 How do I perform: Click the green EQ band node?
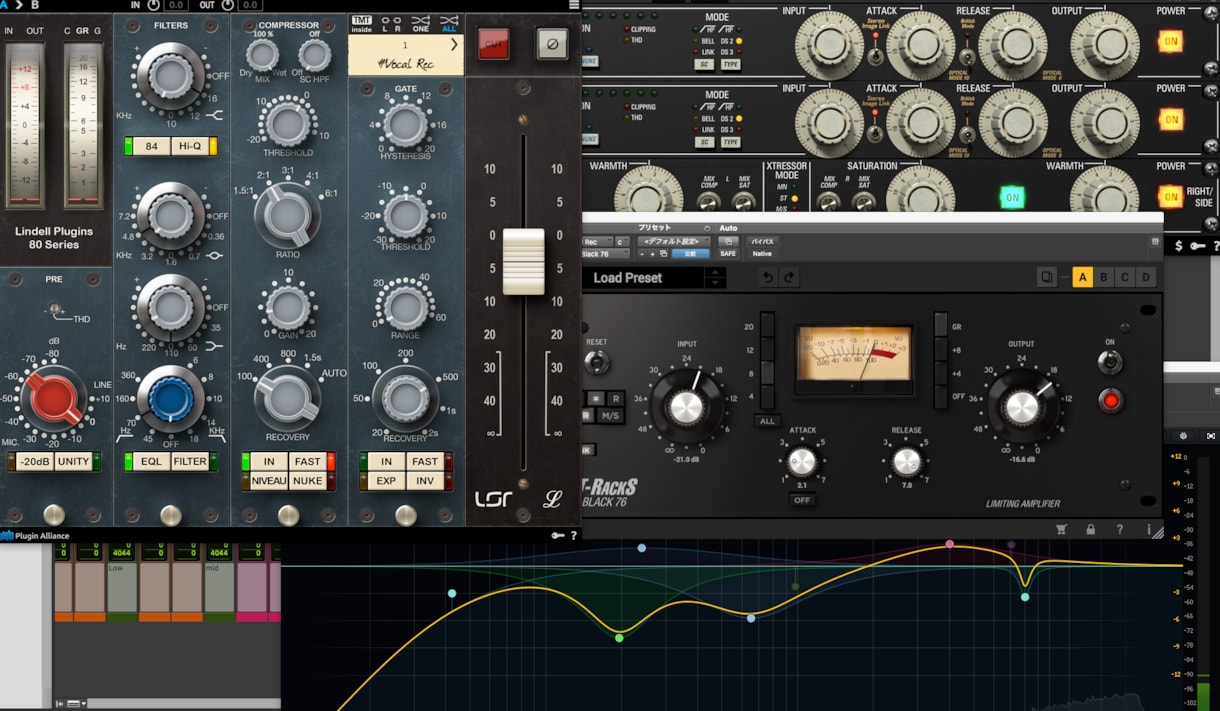point(619,638)
